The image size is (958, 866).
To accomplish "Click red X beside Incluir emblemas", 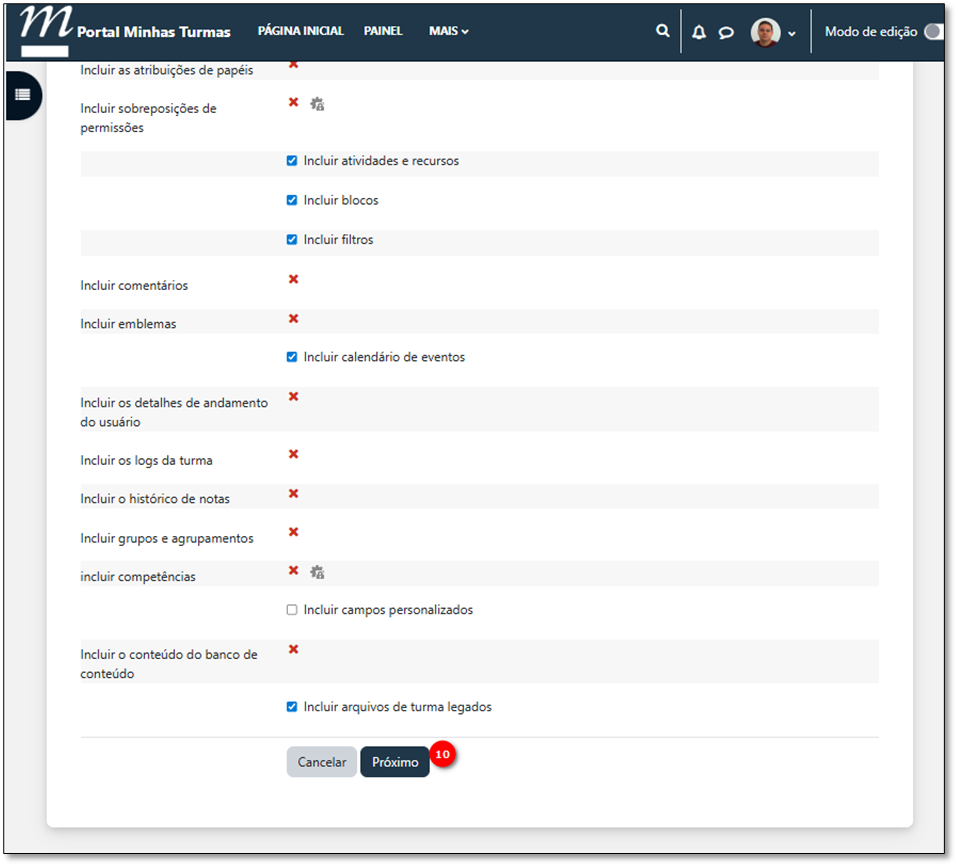I will pos(293,319).
